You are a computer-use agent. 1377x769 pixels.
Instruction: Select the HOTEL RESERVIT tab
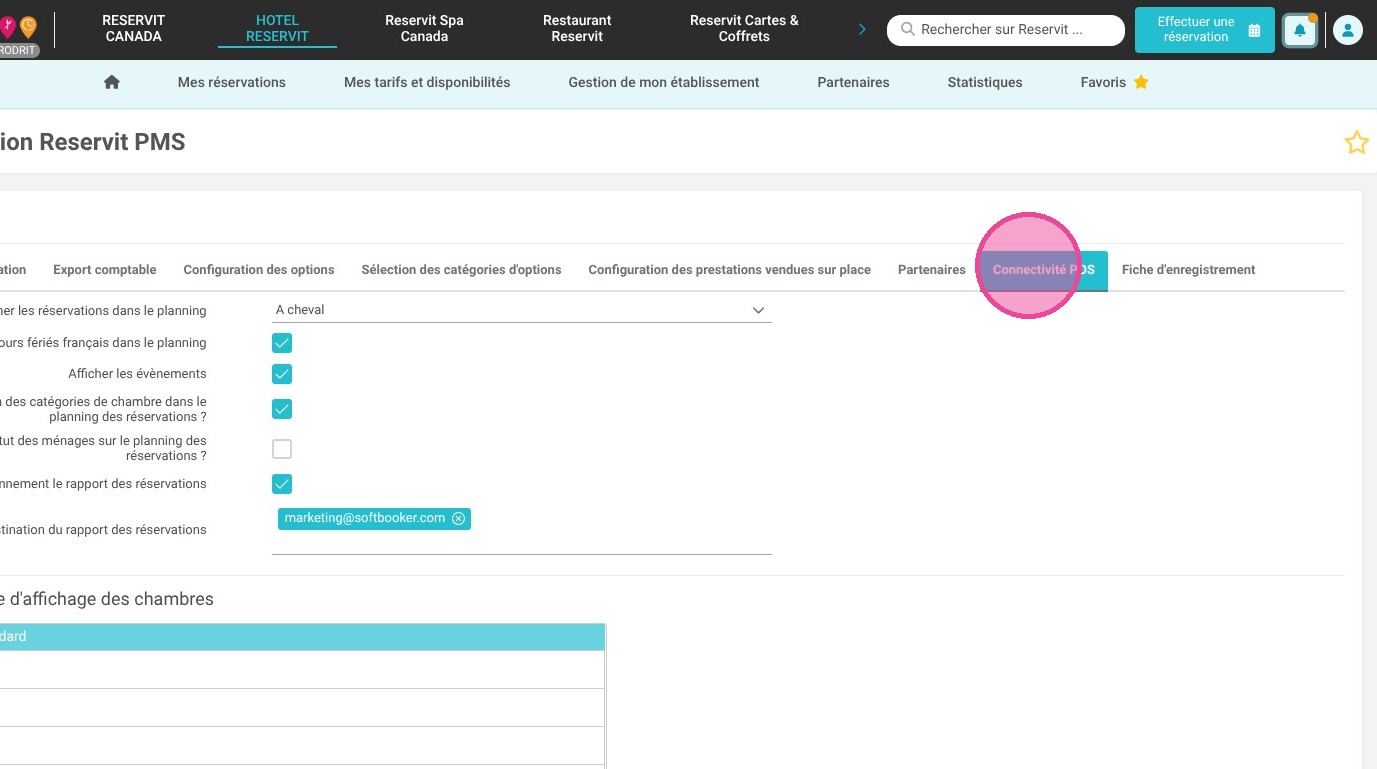tap(277, 28)
